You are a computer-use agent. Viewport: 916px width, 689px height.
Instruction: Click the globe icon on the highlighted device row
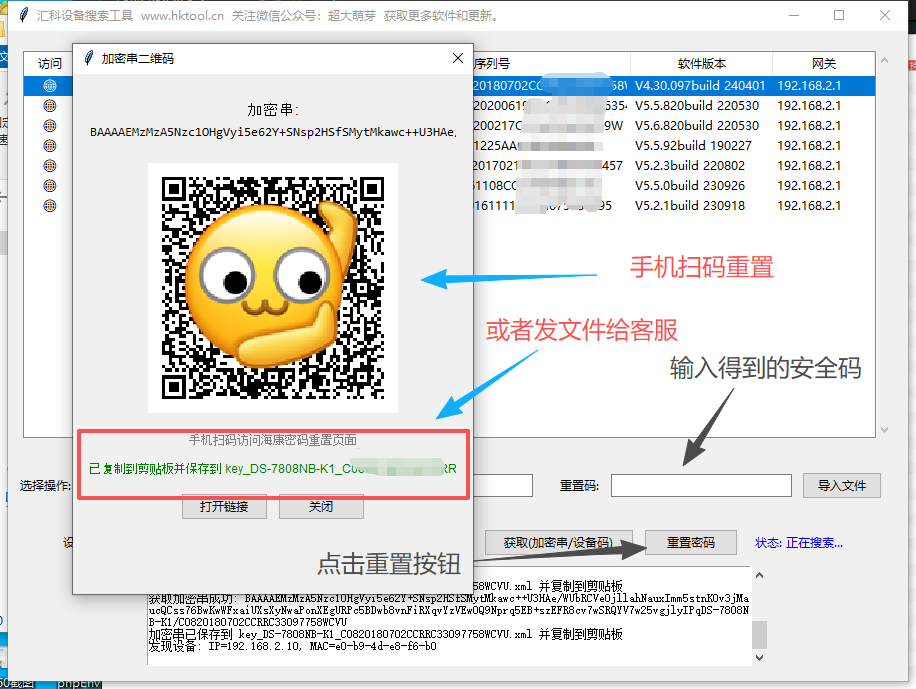pyautogui.click(x=50, y=86)
